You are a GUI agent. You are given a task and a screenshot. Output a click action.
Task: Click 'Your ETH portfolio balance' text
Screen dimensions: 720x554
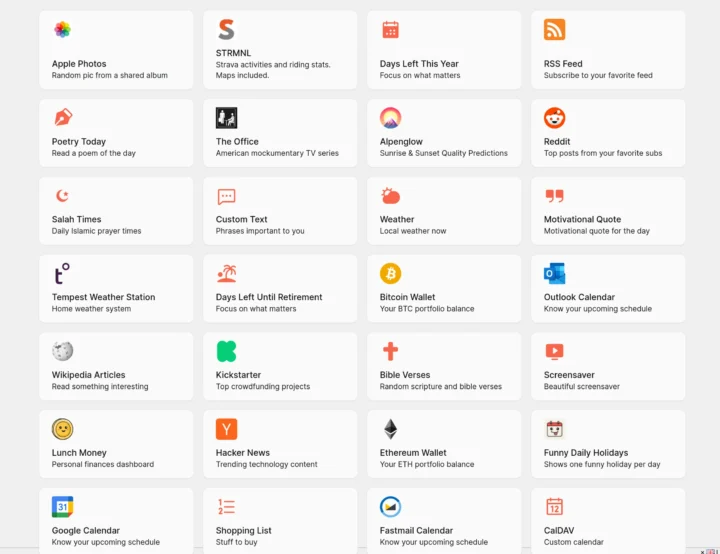(x=427, y=464)
